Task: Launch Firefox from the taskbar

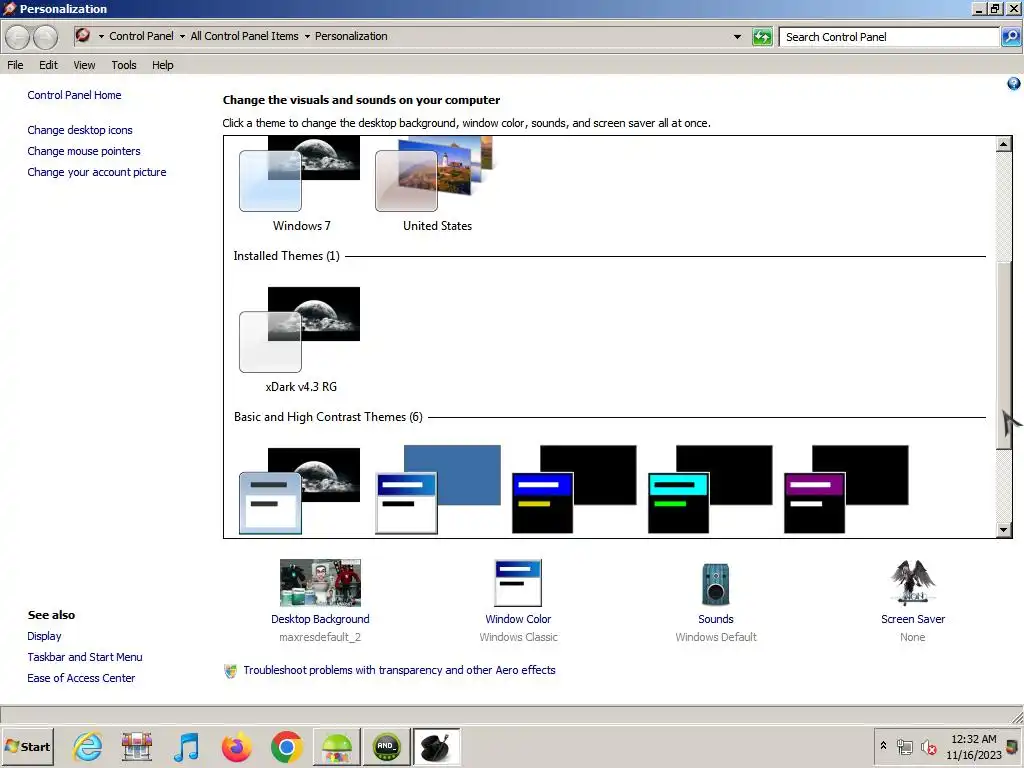Action: (x=236, y=746)
